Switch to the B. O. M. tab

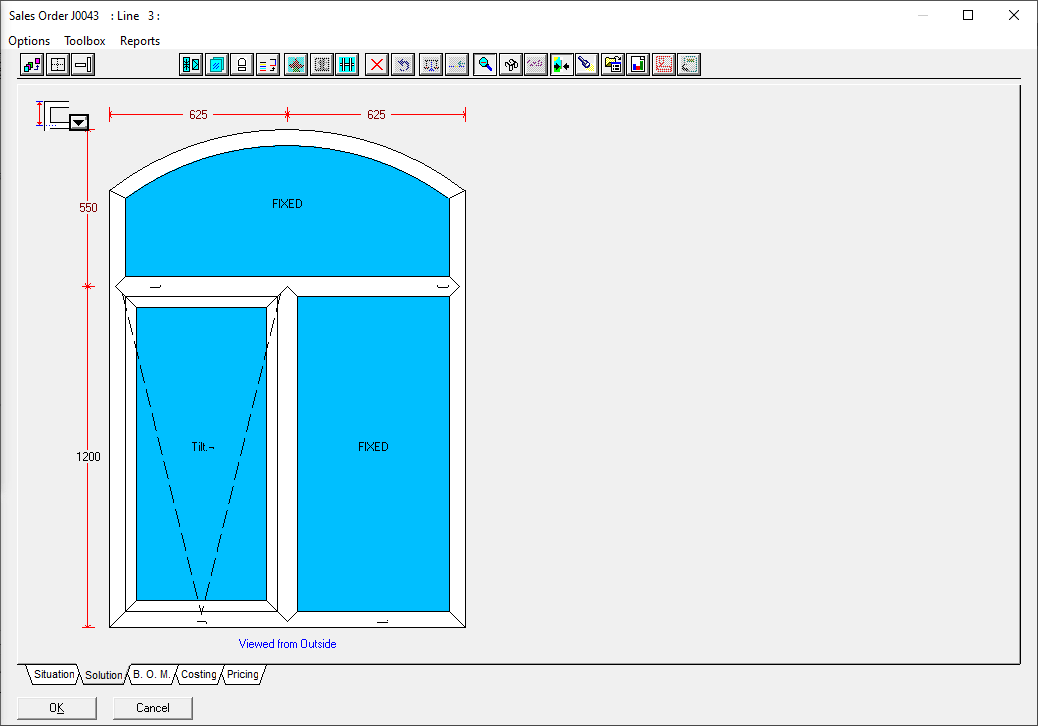[151, 675]
